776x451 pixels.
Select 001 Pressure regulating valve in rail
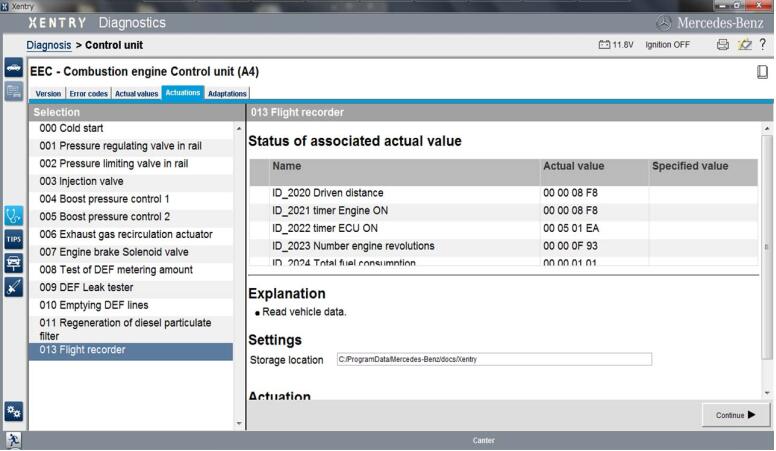click(131, 146)
